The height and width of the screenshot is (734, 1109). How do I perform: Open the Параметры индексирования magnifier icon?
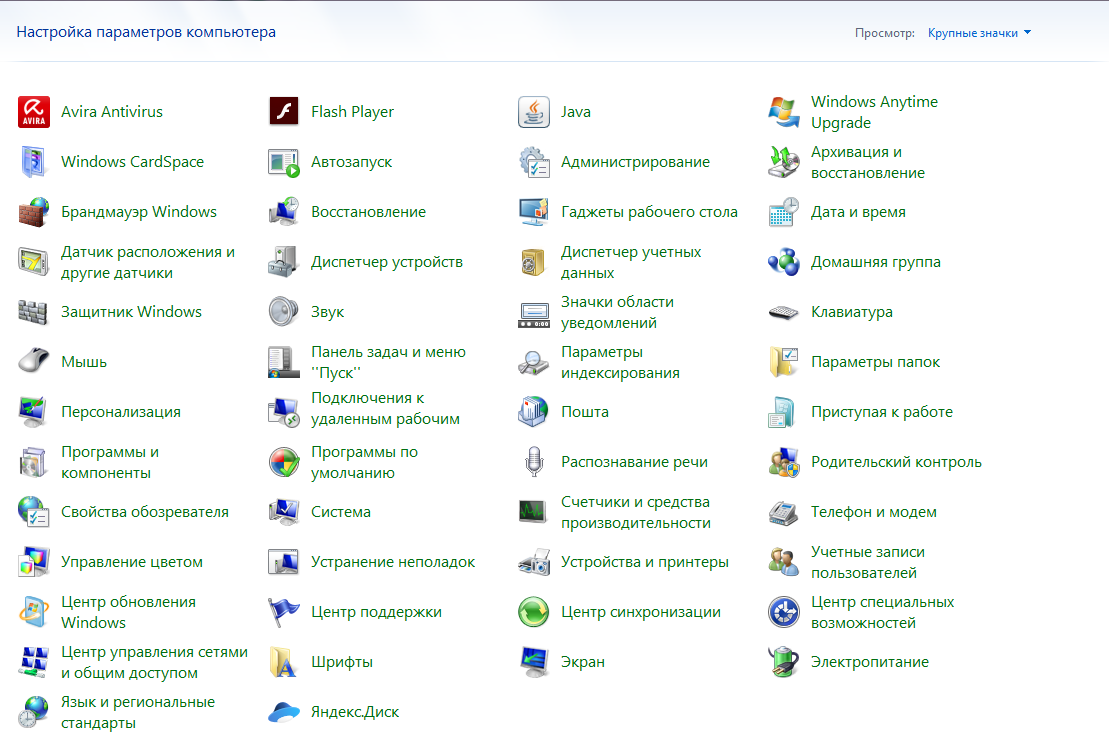(533, 362)
